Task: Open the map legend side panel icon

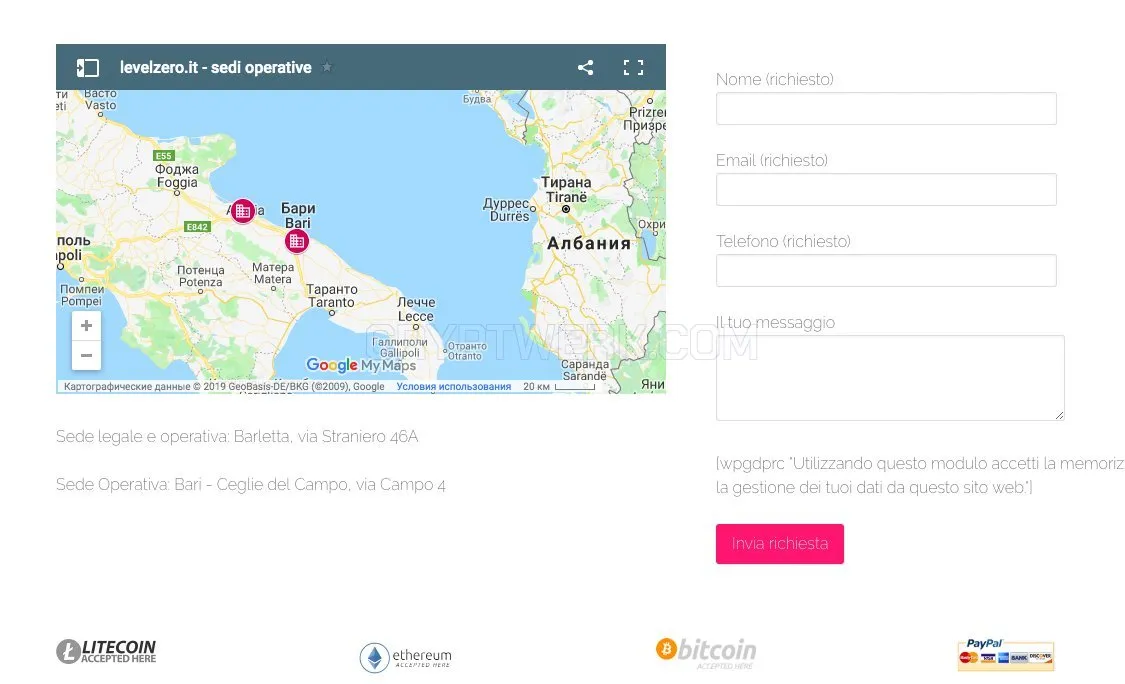Action: click(x=88, y=67)
